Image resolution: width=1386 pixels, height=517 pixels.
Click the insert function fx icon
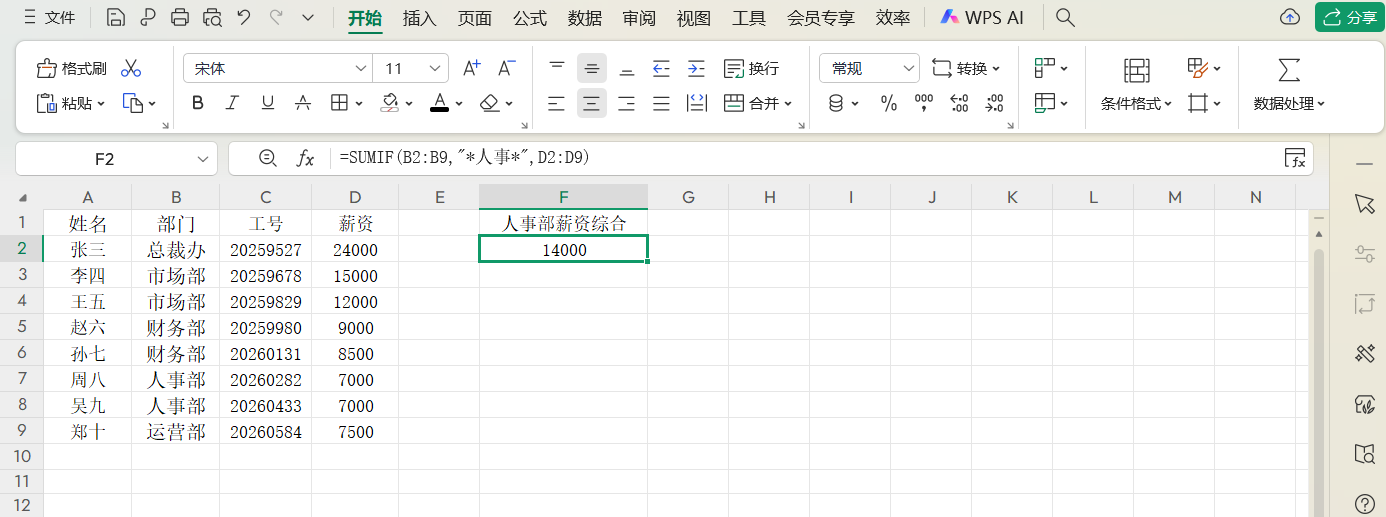pos(306,158)
